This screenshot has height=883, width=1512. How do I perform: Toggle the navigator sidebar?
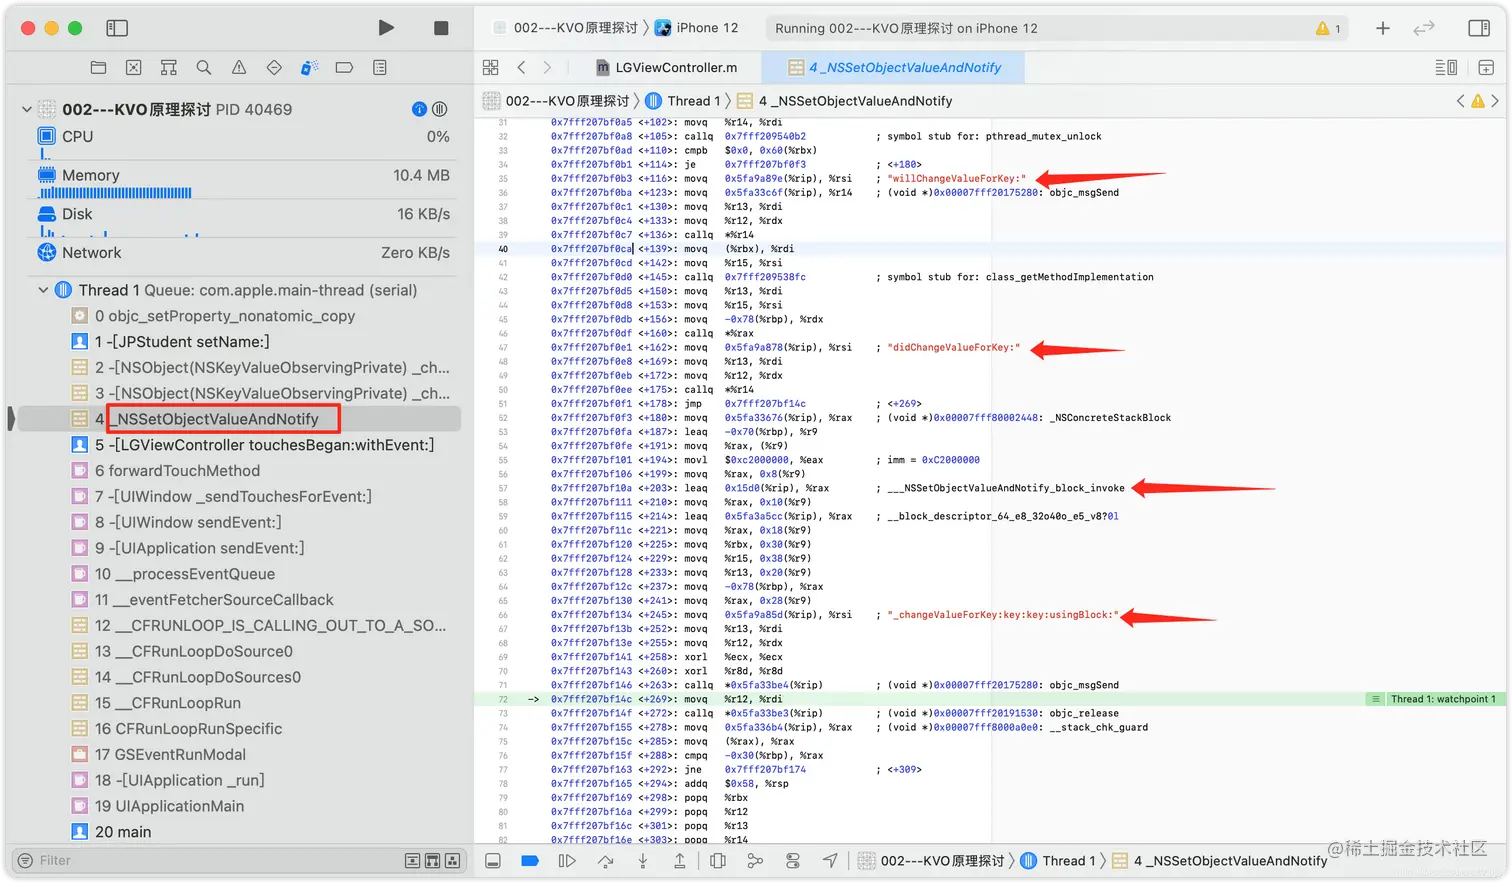(117, 28)
